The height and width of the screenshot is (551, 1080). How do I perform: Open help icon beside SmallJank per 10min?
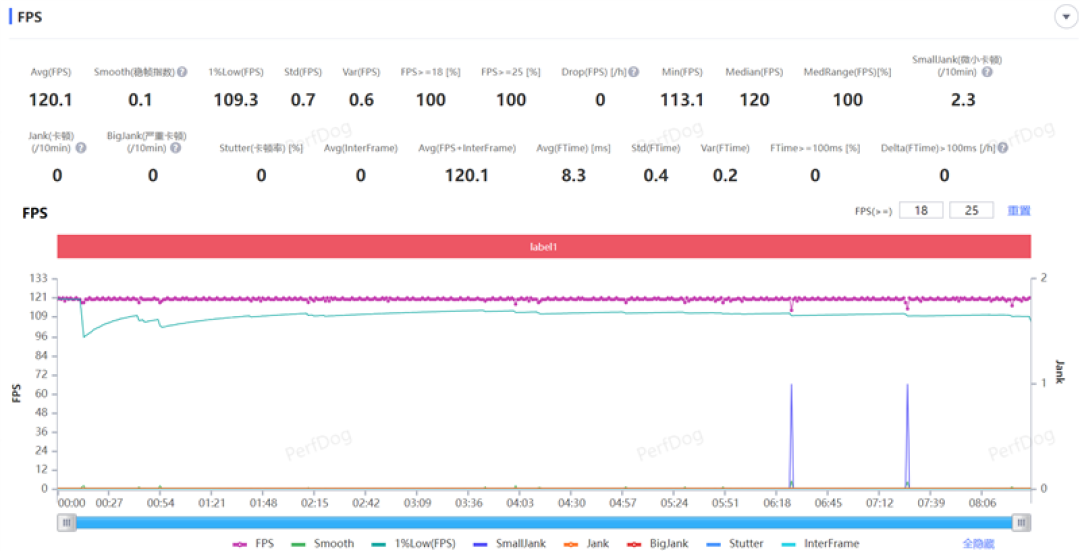(x=987, y=72)
